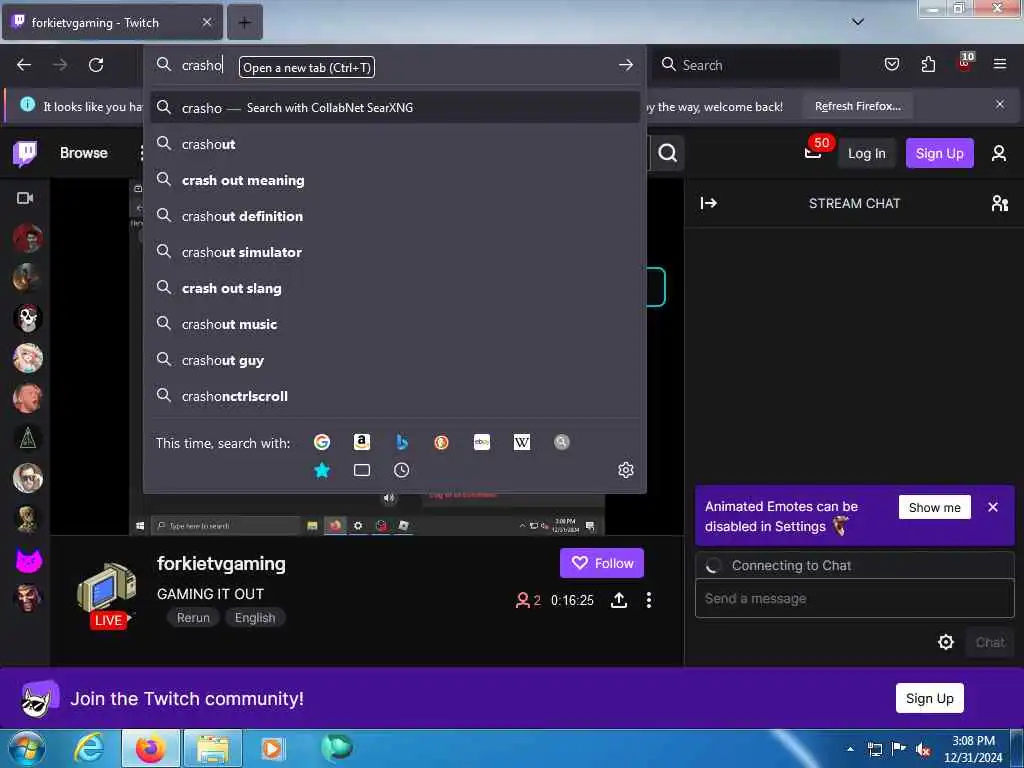The image size is (1024, 768).
Task: Go back with the browser back arrow
Action: click(24, 65)
